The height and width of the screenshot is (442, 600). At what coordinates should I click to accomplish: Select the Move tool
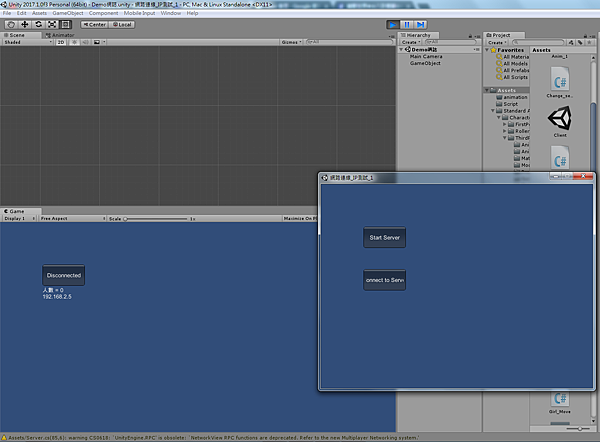[x=25, y=24]
